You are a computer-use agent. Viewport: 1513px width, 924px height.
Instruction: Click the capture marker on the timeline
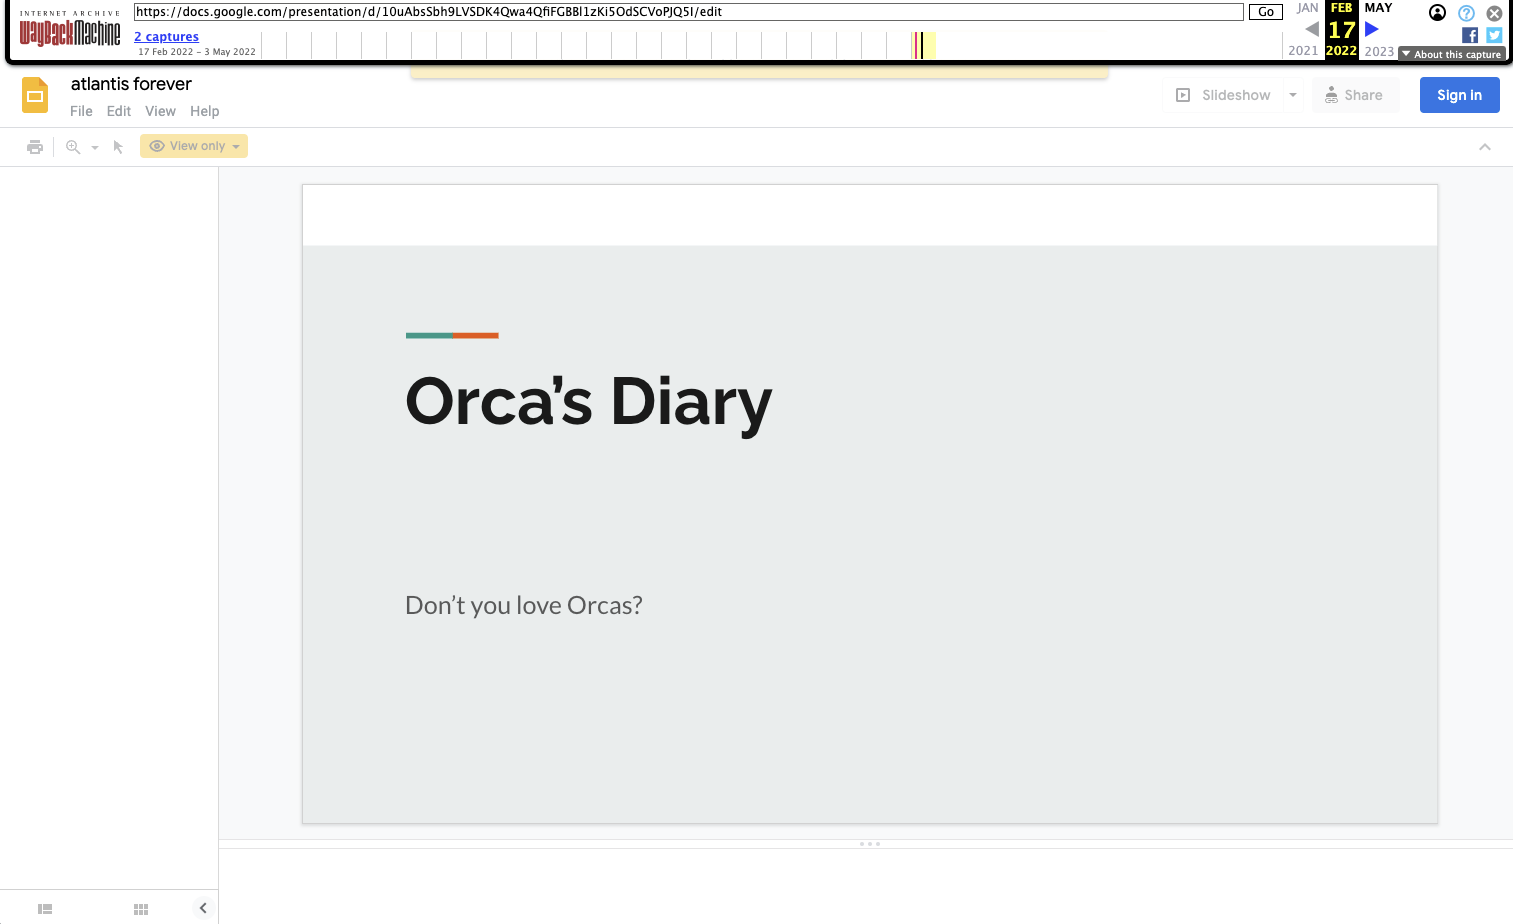click(918, 45)
